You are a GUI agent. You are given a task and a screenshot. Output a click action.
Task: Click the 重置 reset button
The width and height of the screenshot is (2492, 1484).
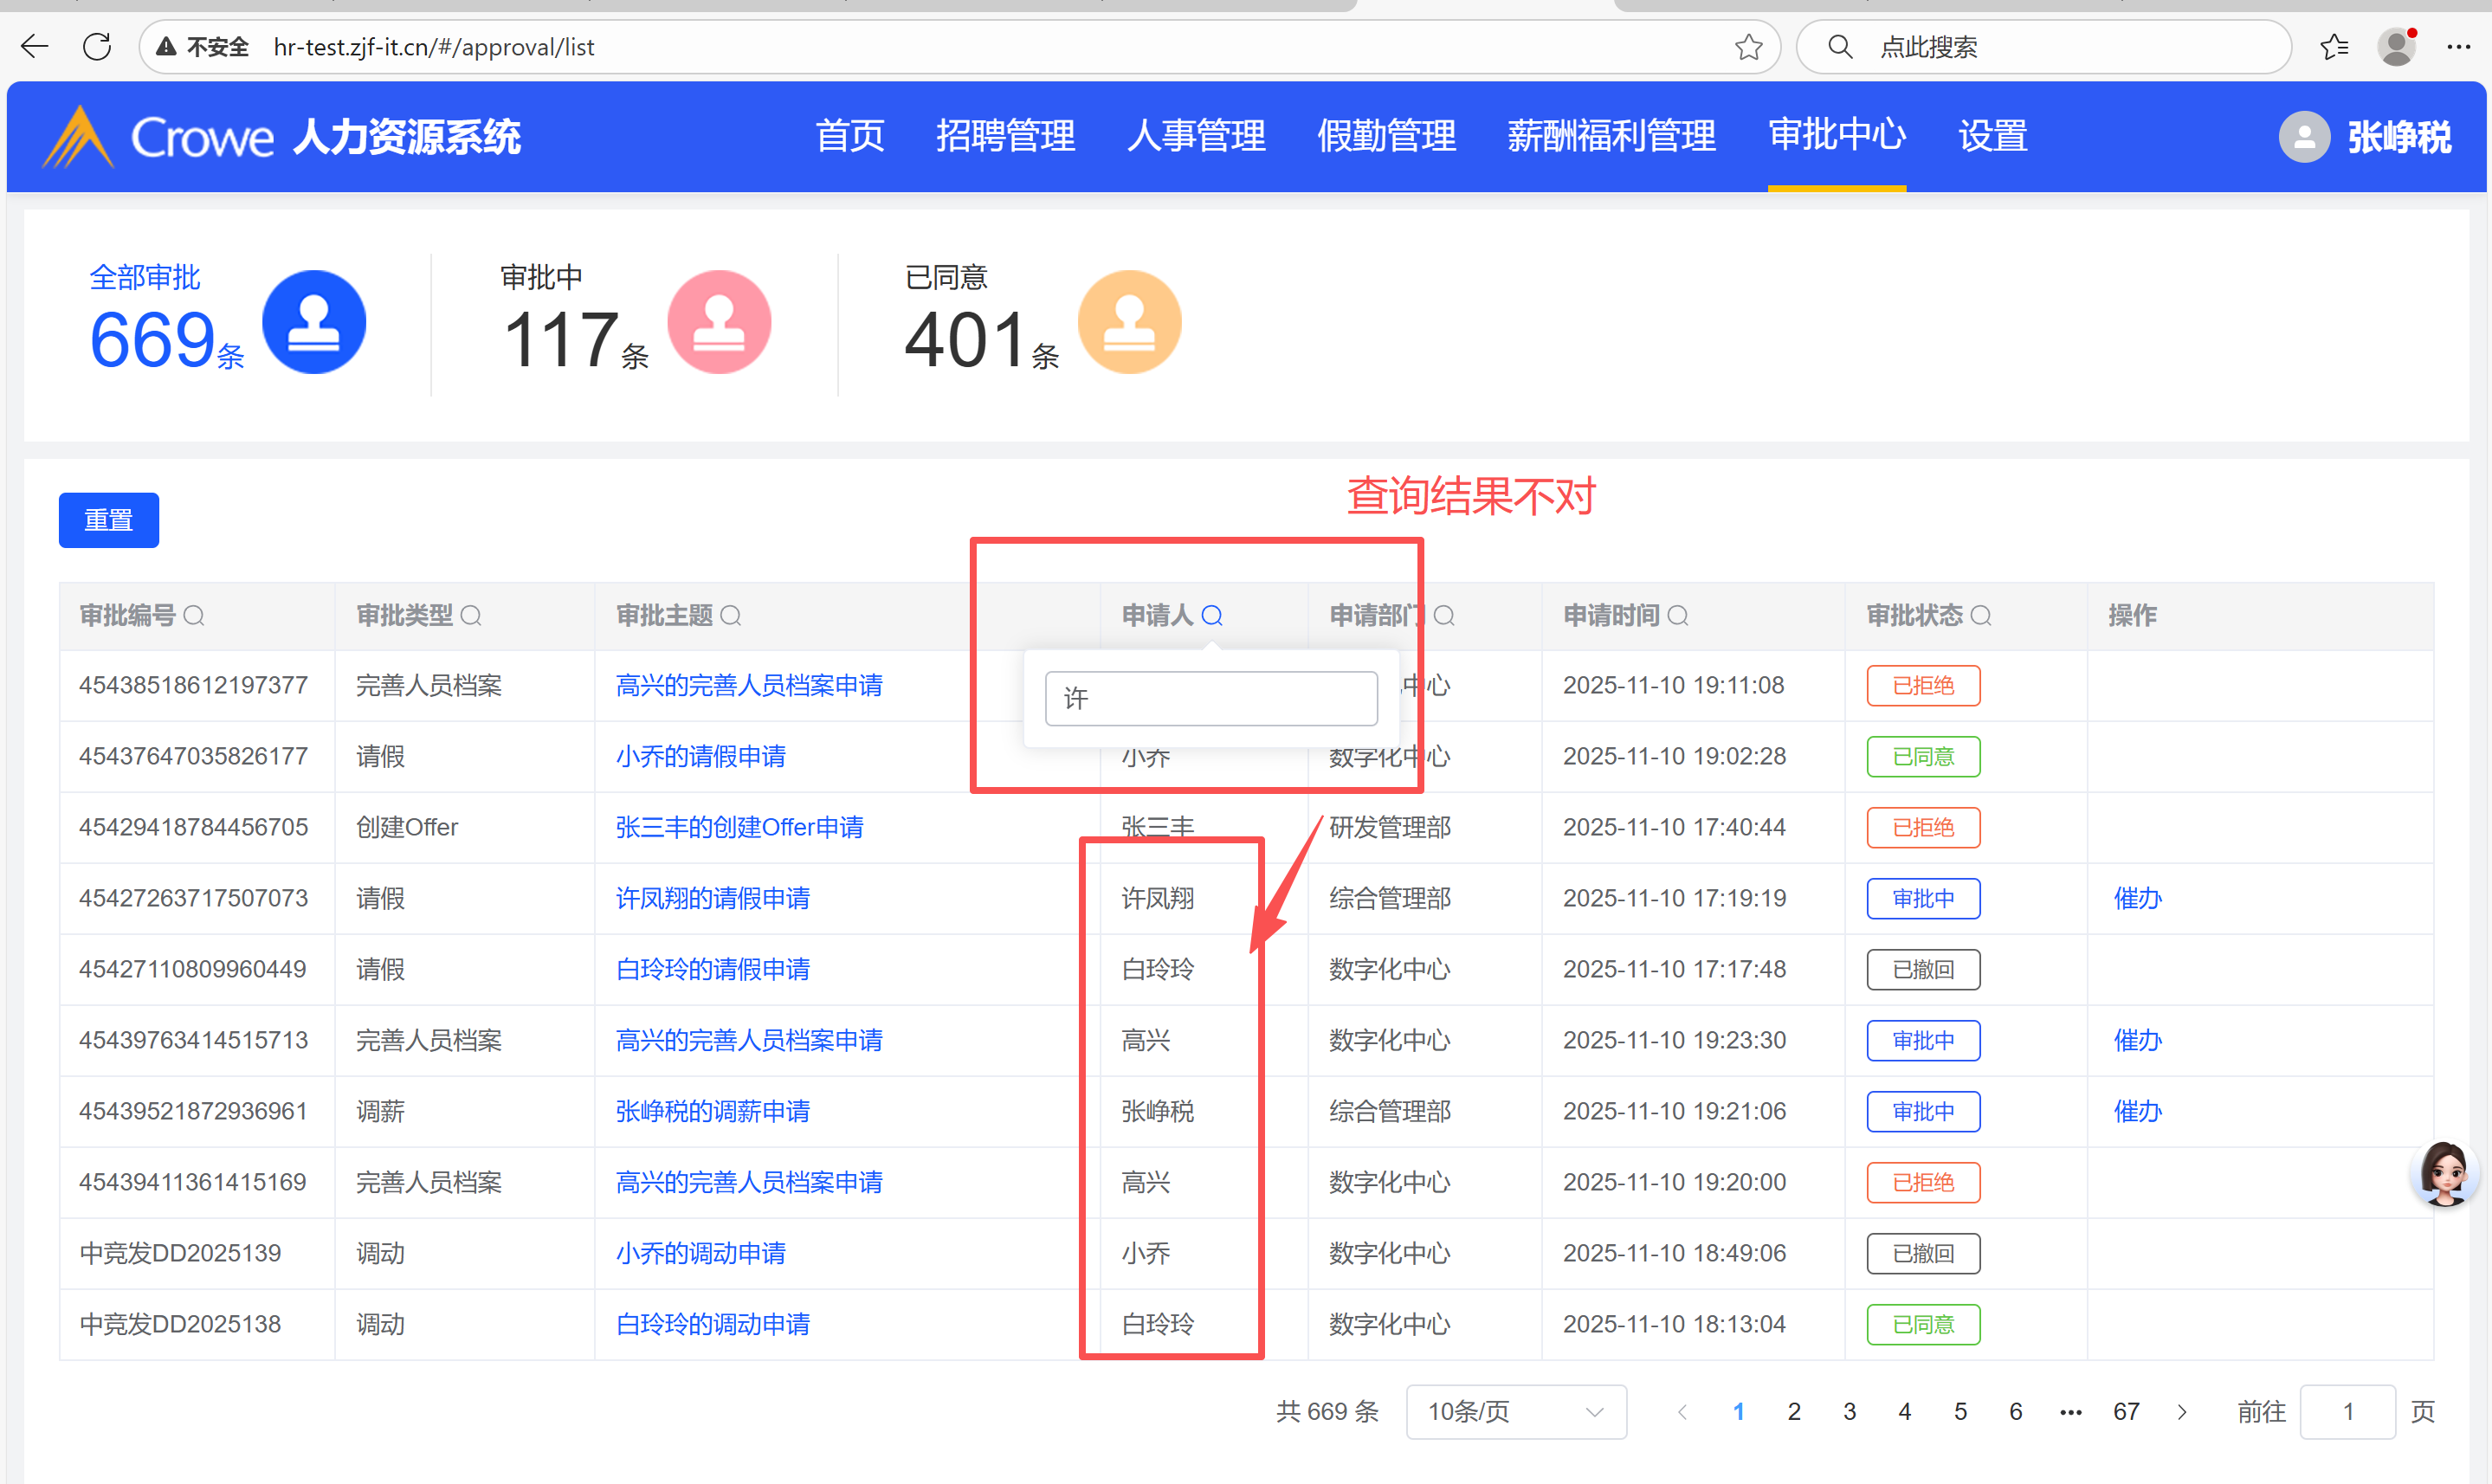[x=108, y=520]
